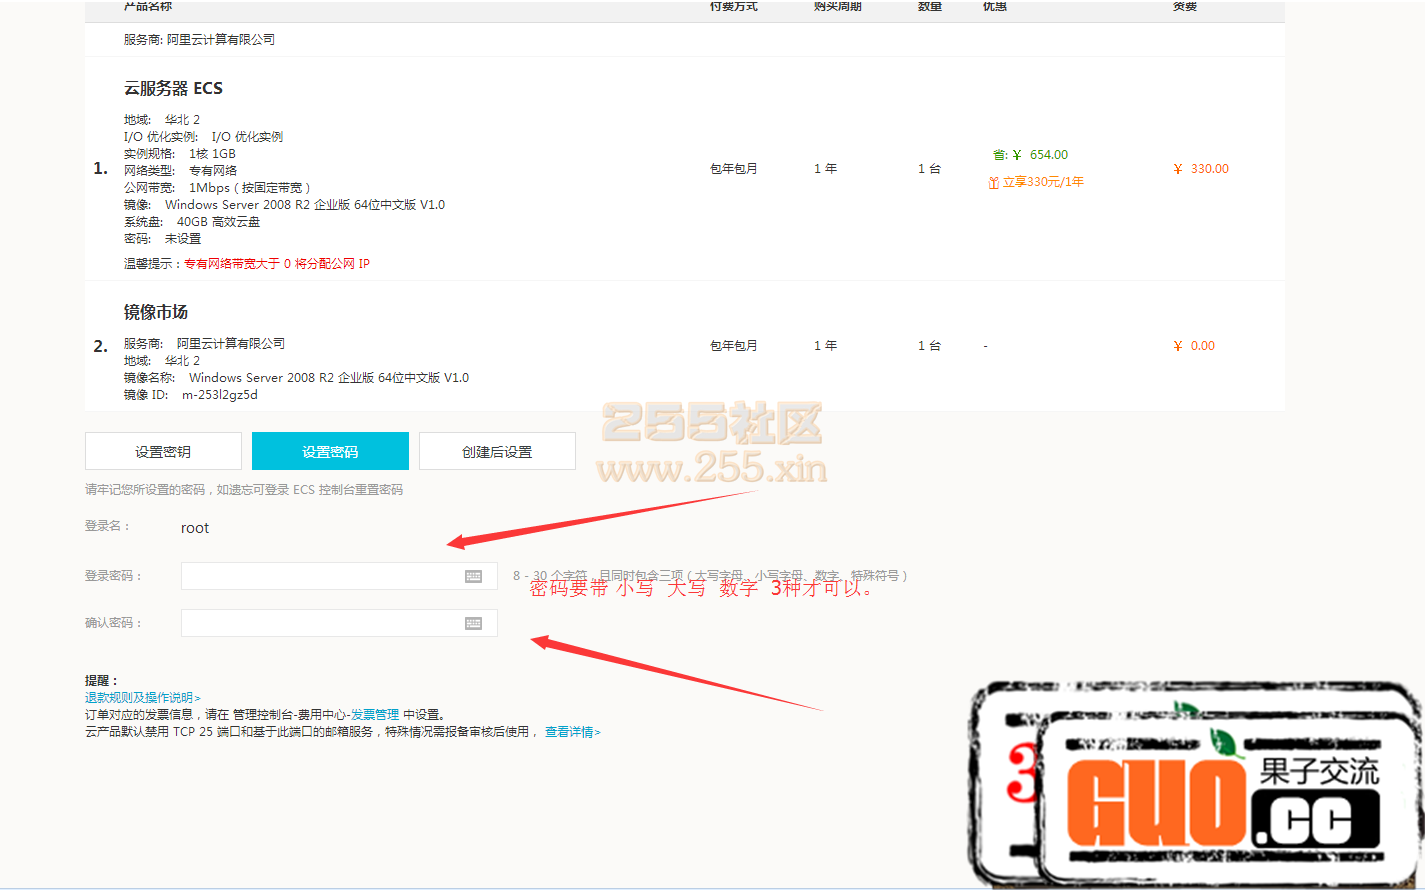
Task: Click the root login name text
Action: (x=195, y=528)
